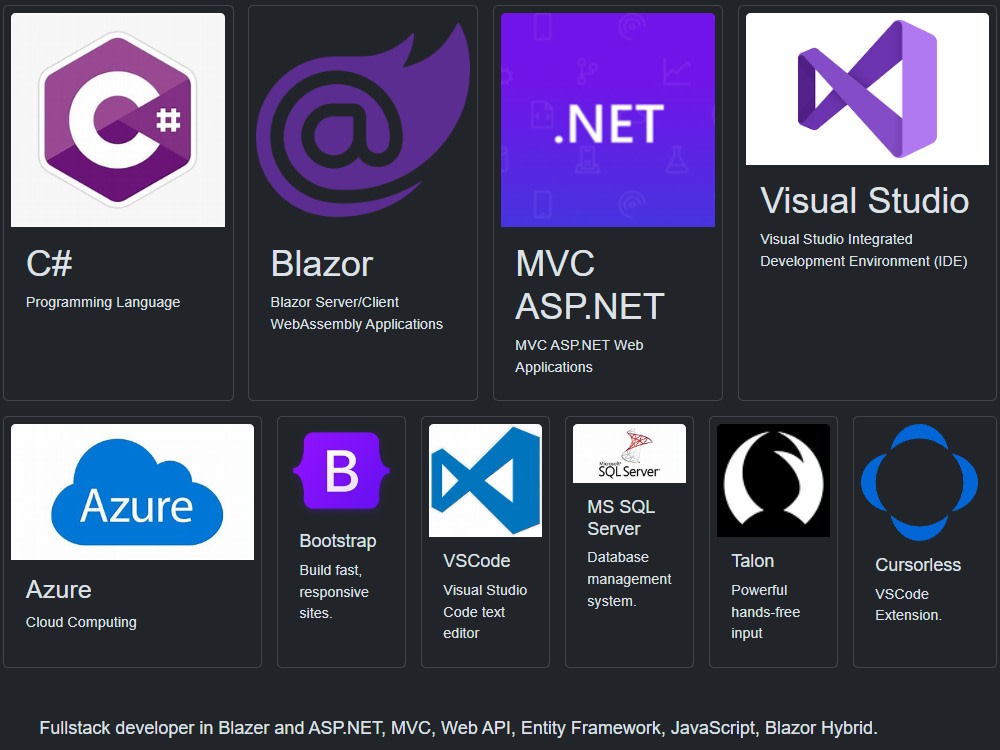
Task: Click 'Blazor Server/Client WebAssembly Applications' text
Action: pos(357,313)
